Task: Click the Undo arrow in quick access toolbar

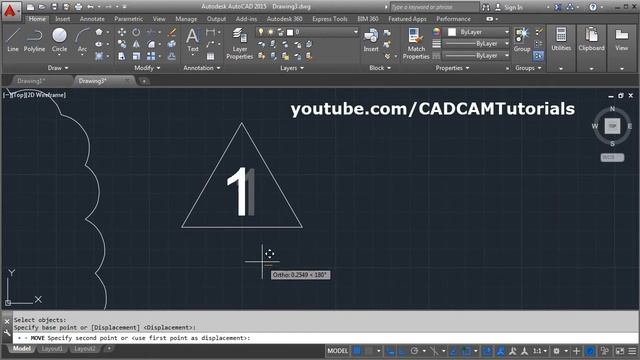Action: (x=90, y=7)
